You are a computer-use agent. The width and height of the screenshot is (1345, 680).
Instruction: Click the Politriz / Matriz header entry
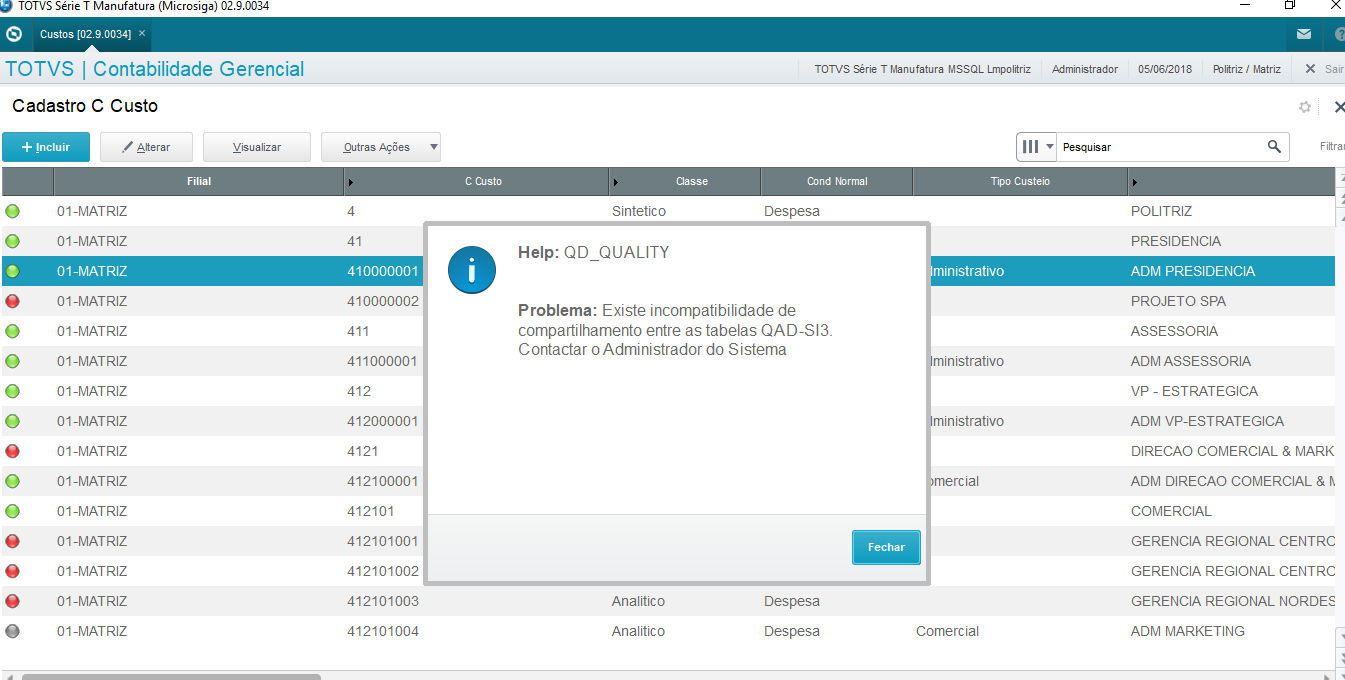click(x=1246, y=69)
